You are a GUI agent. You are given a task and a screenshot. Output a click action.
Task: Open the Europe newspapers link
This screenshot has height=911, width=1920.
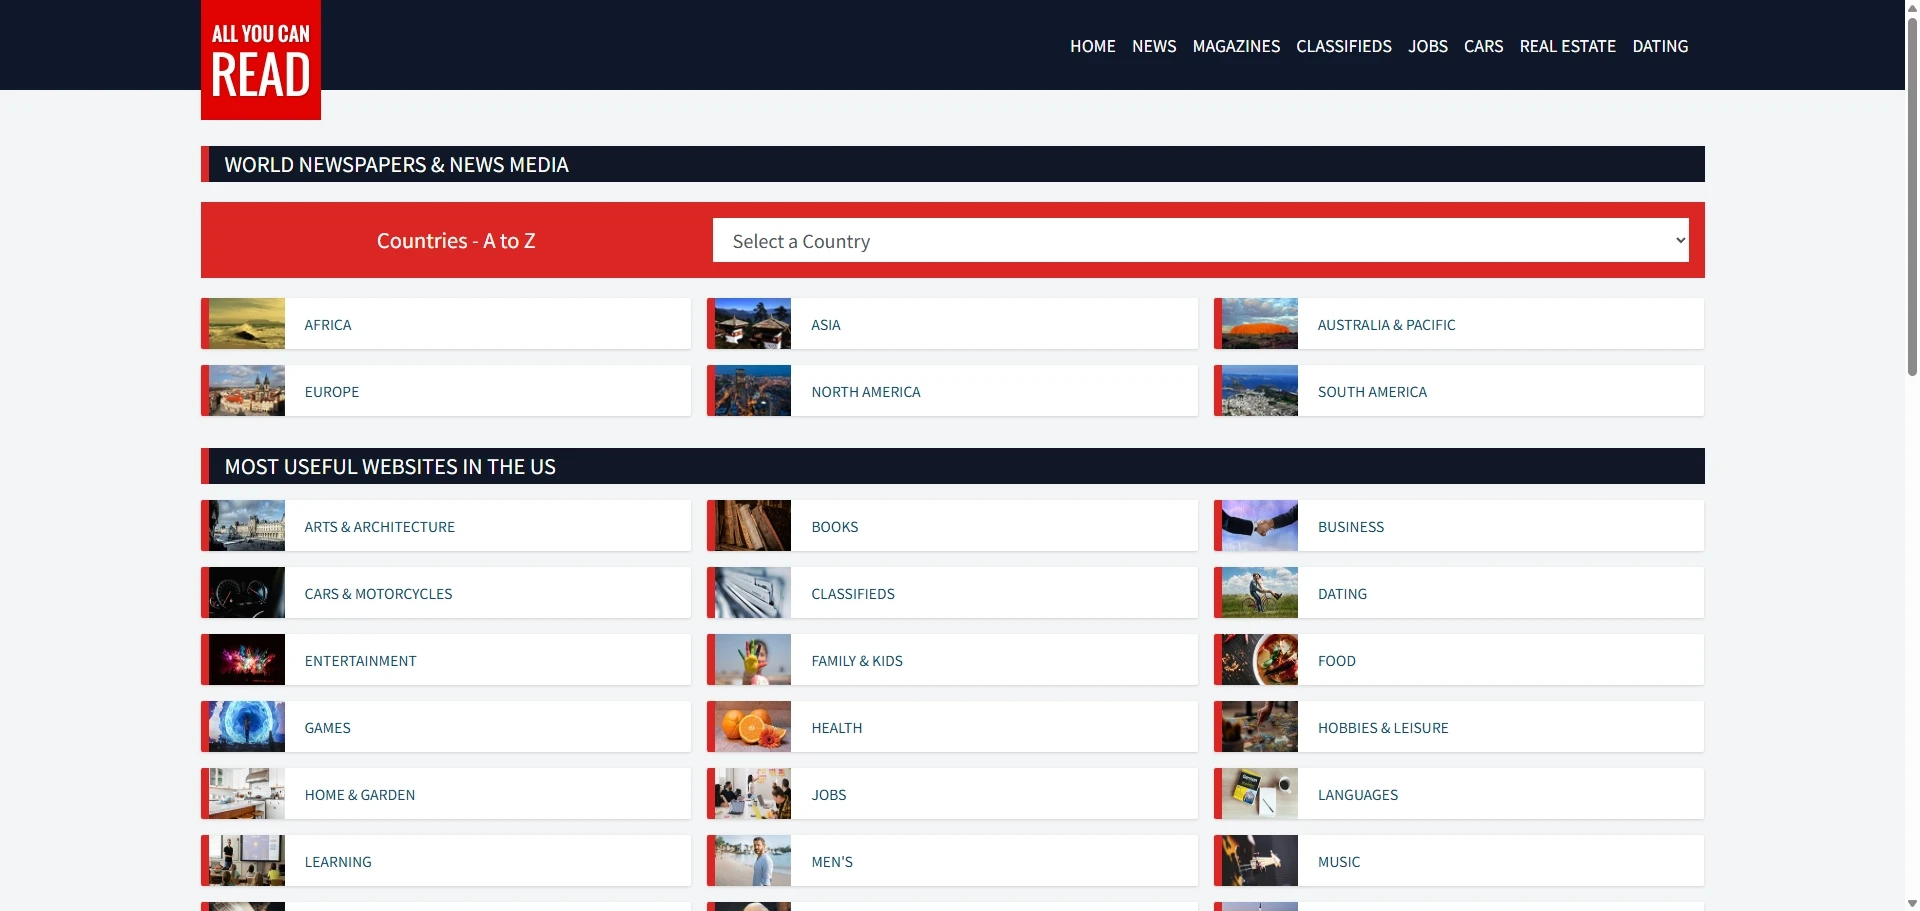tap(332, 392)
